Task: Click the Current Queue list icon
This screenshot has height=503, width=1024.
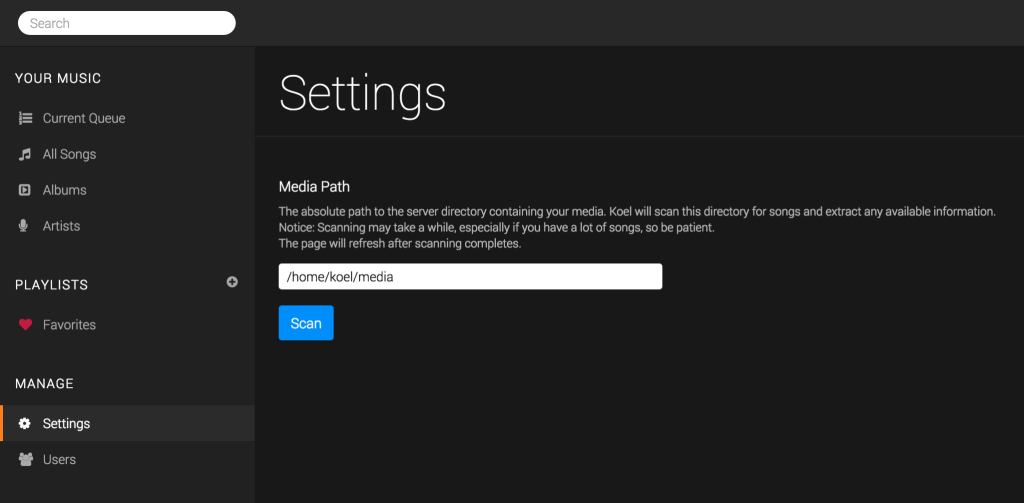Action: coord(25,118)
